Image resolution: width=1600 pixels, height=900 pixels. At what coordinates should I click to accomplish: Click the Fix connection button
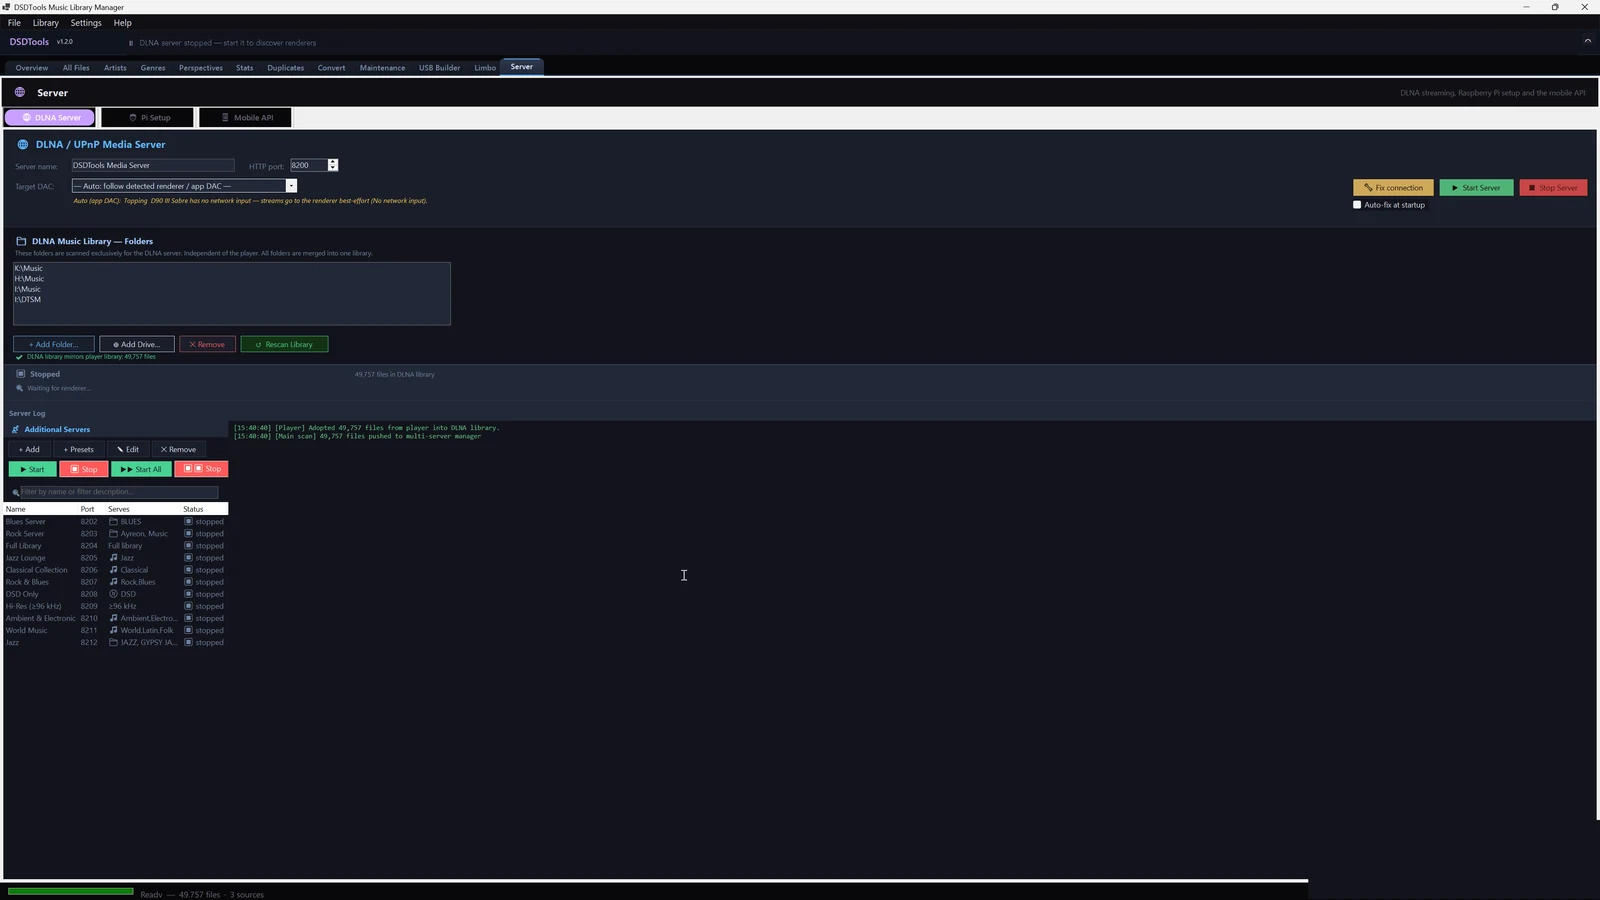click(1393, 188)
